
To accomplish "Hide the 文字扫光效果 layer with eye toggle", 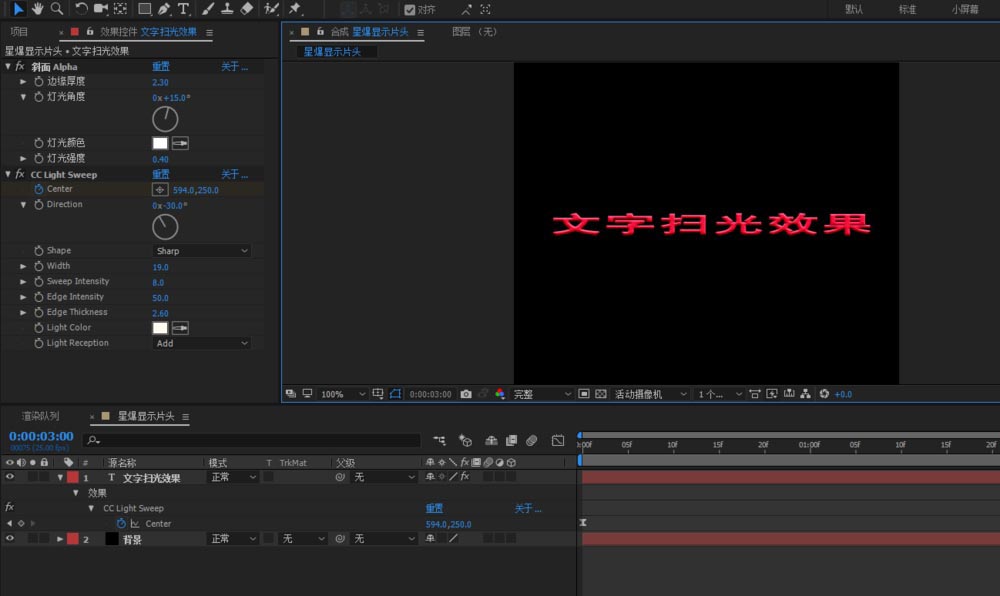I will pyautogui.click(x=10, y=478).
